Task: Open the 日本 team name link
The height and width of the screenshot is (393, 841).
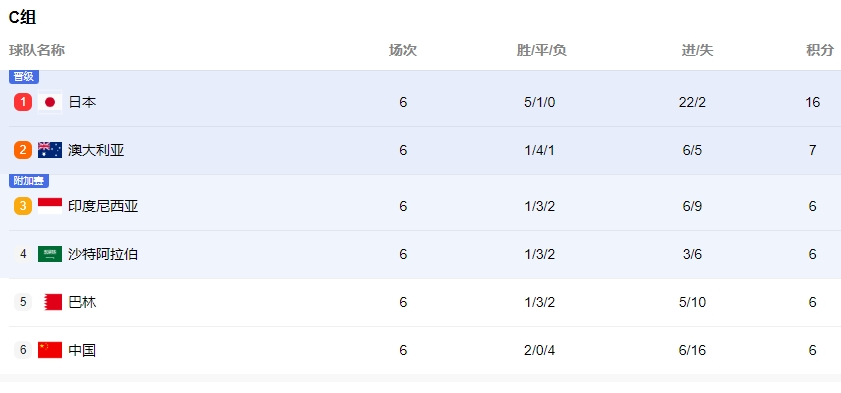Action: click(83, 102)
